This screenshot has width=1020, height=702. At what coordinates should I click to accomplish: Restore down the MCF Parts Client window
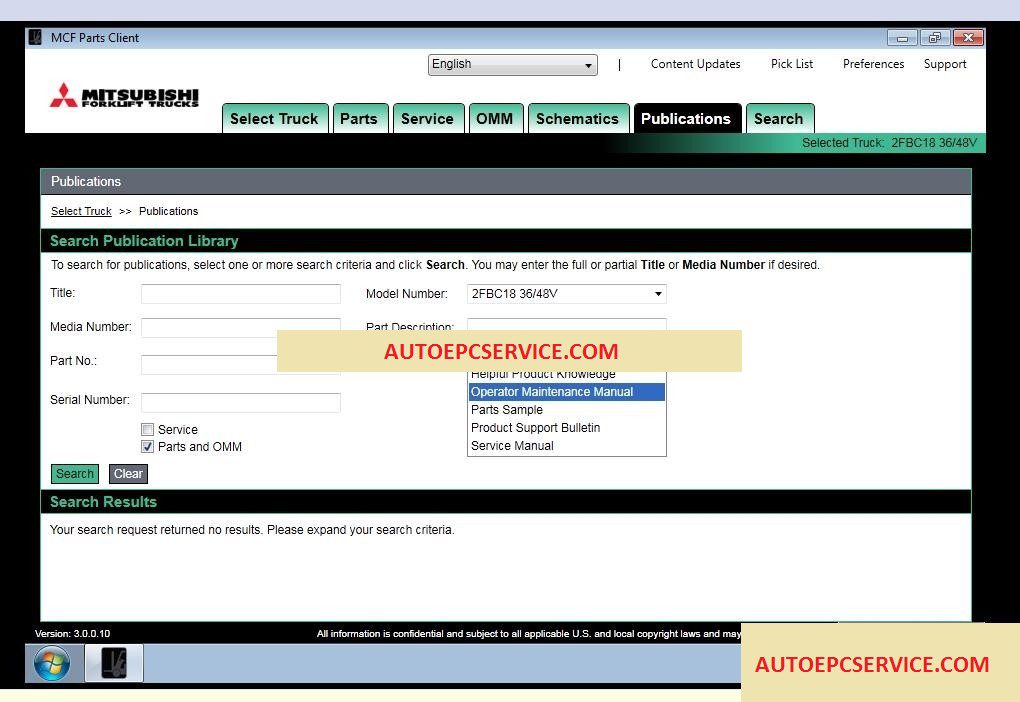point(935,38)
